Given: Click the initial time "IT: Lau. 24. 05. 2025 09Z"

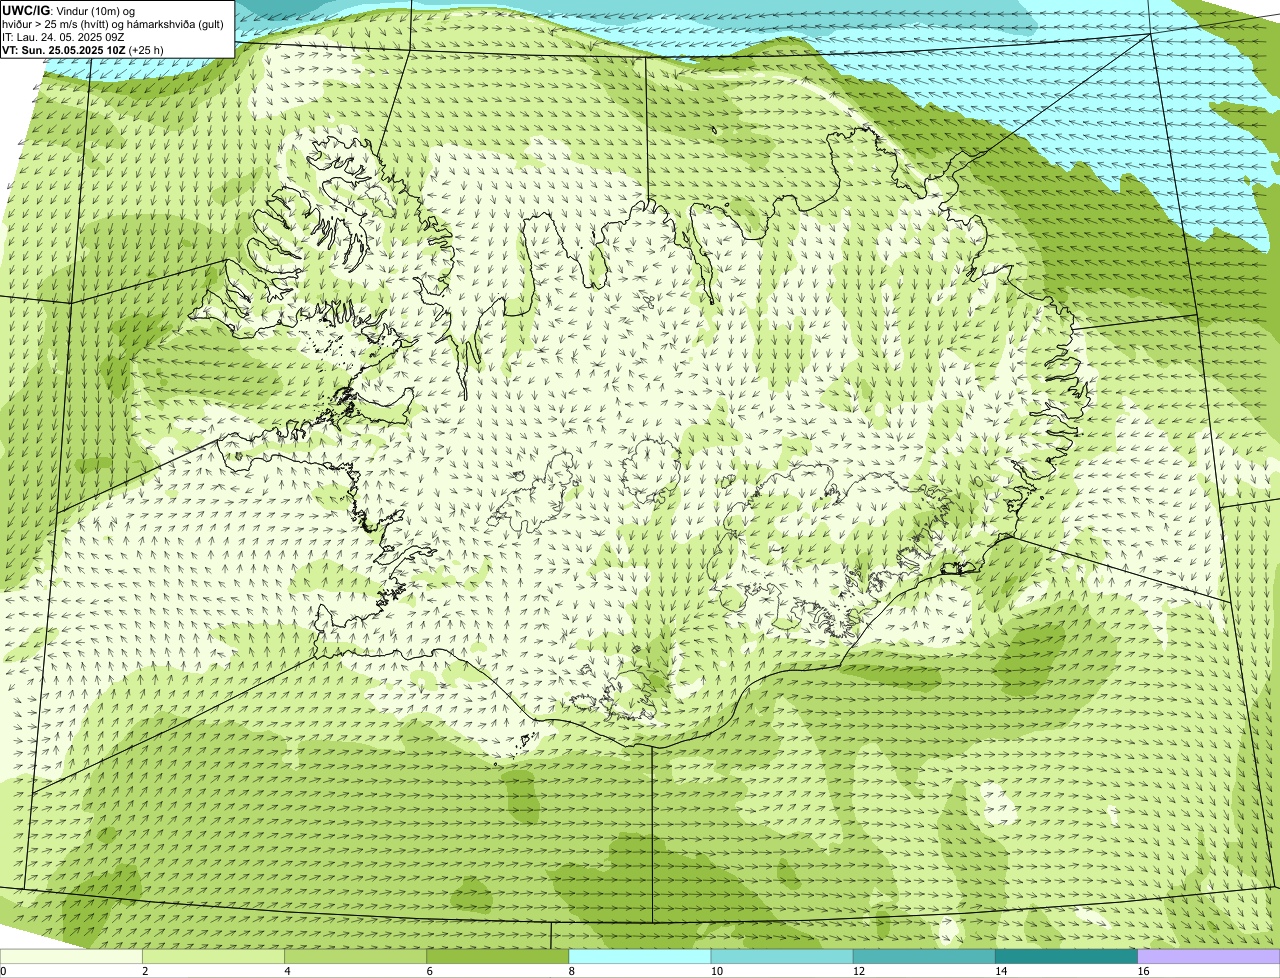Looking at the screenshot, I should coord(64,37).
